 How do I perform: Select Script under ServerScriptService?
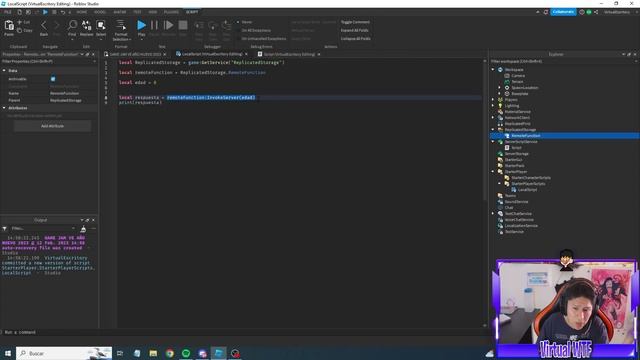tap(516, 148)
